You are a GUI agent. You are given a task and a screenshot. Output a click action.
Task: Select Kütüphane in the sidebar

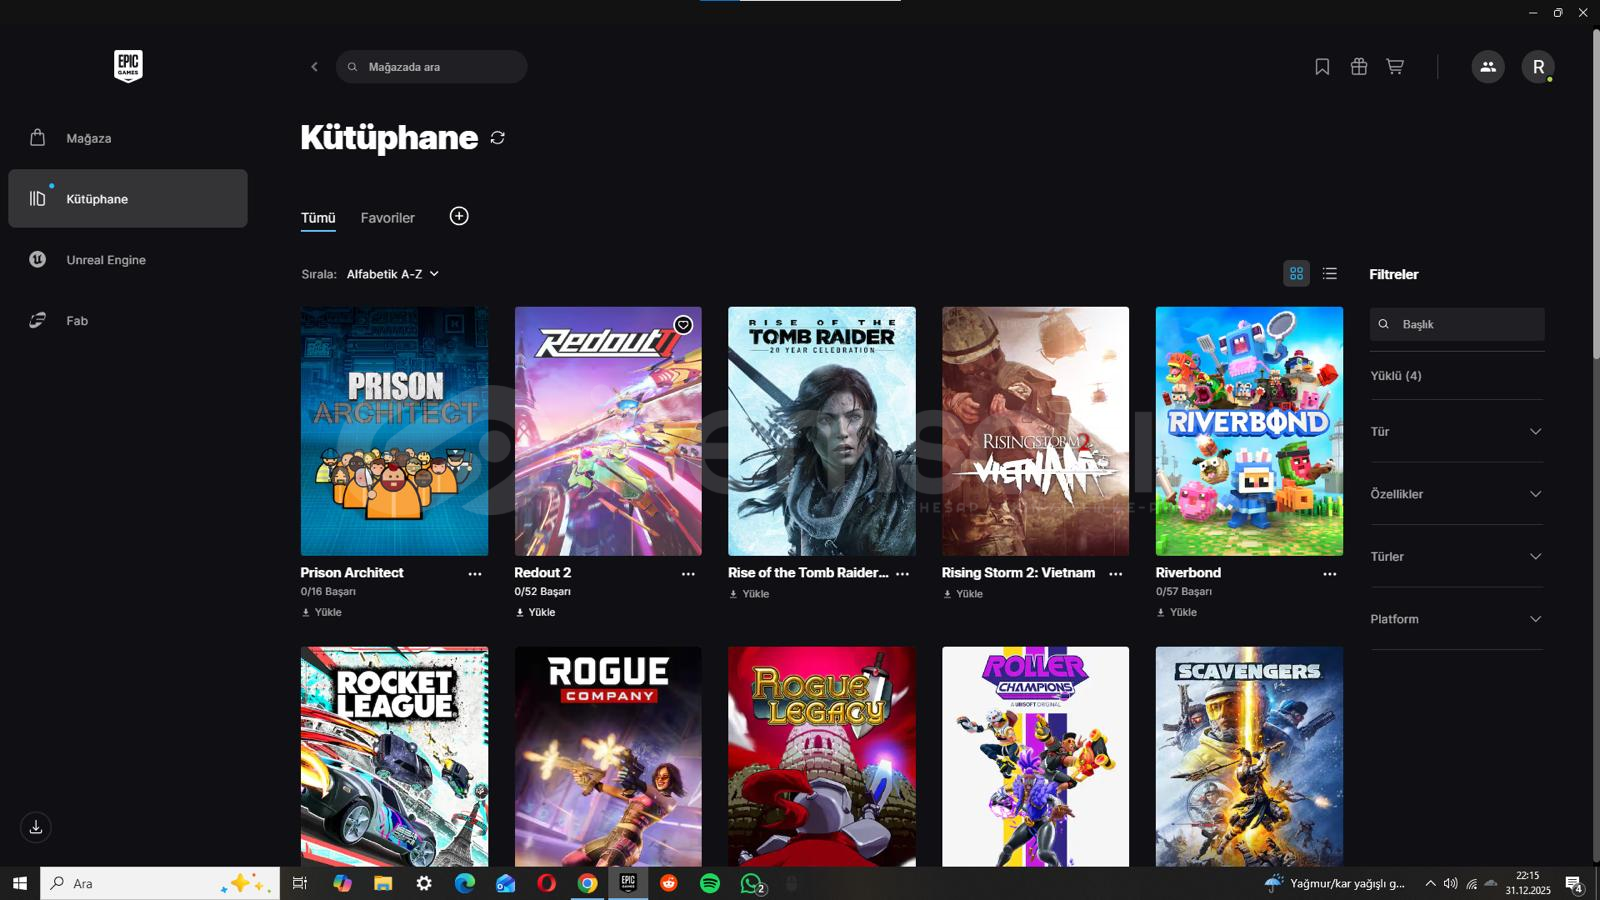128,198
